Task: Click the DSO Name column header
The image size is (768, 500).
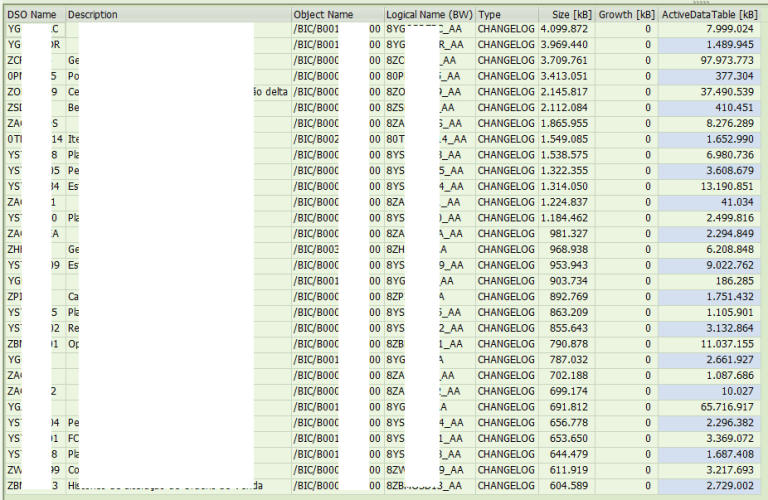Action: tap(33, 15)
